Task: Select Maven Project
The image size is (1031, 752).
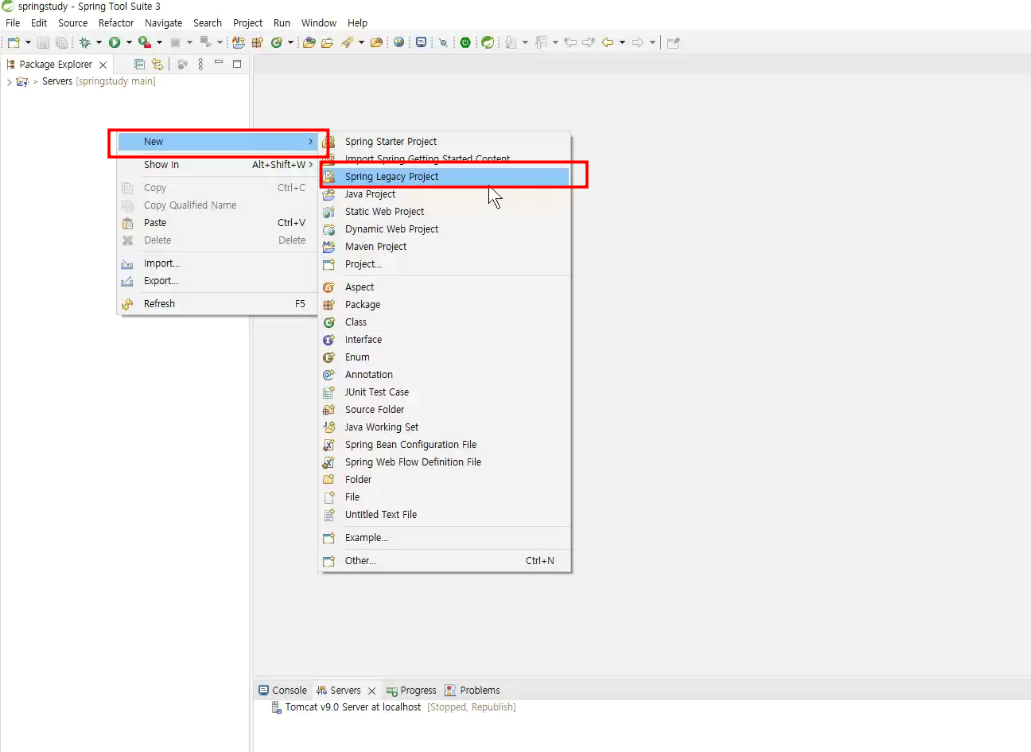Action: click(x=444, y=247)
